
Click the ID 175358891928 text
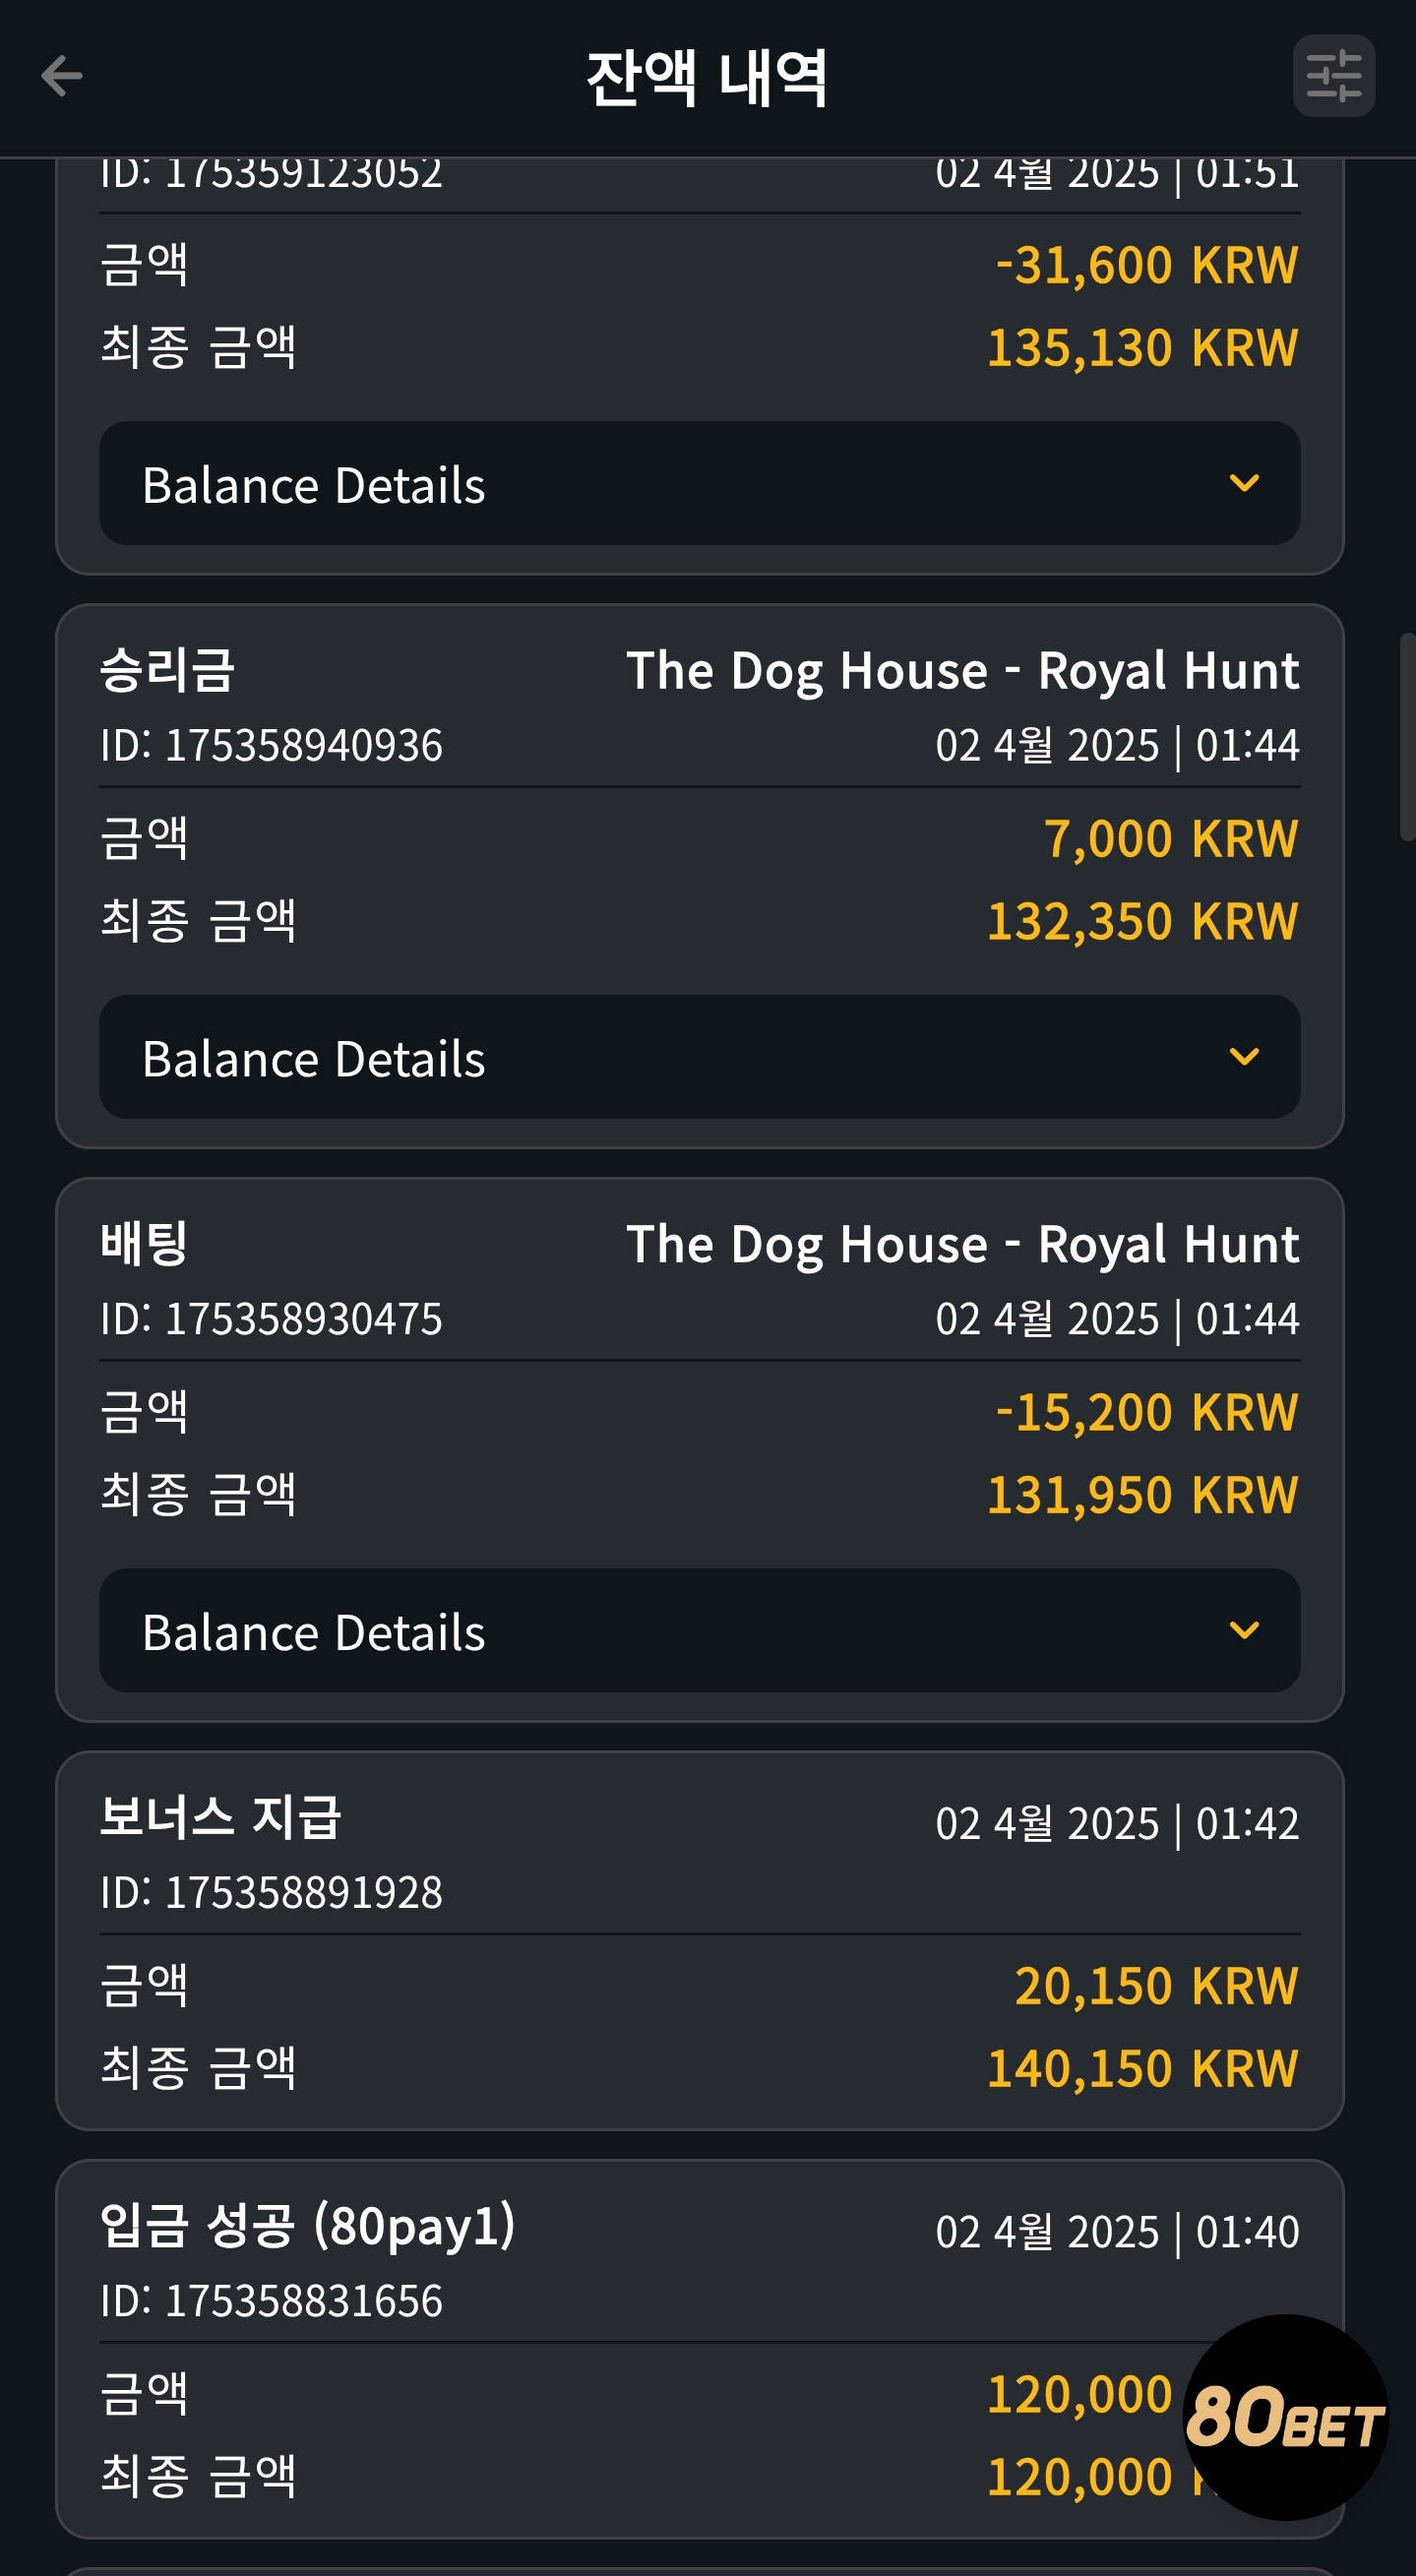pyautogui.click(x=271, y=1892)
